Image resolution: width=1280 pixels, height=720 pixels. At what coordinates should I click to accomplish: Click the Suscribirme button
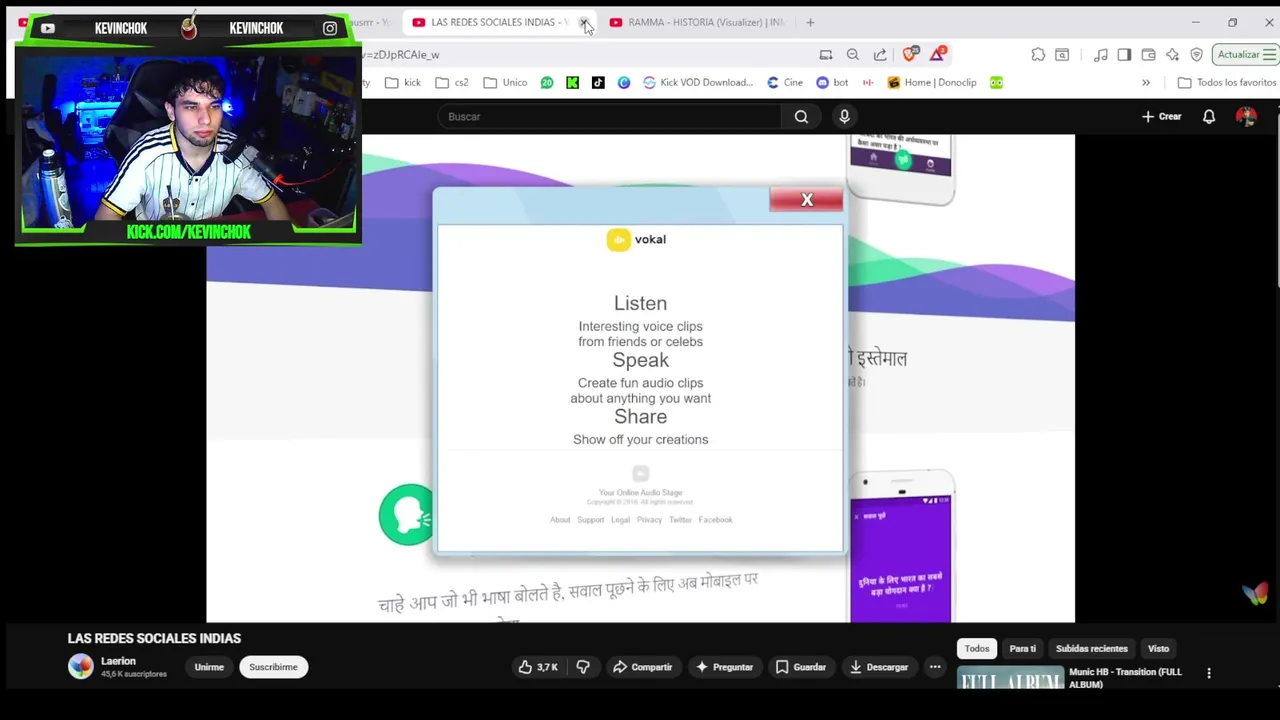click(x=273, y=667)
